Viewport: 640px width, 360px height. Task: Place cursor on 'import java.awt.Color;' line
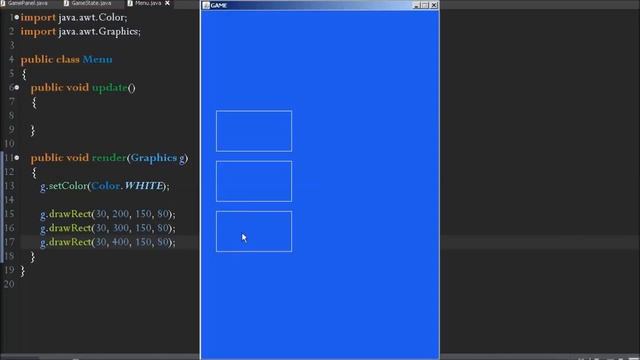pos(74,18)
